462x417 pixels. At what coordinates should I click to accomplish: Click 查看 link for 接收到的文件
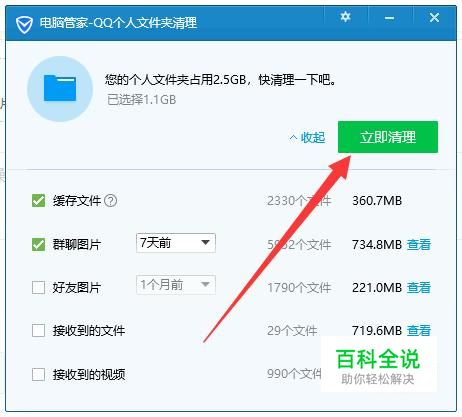(419, 331)
